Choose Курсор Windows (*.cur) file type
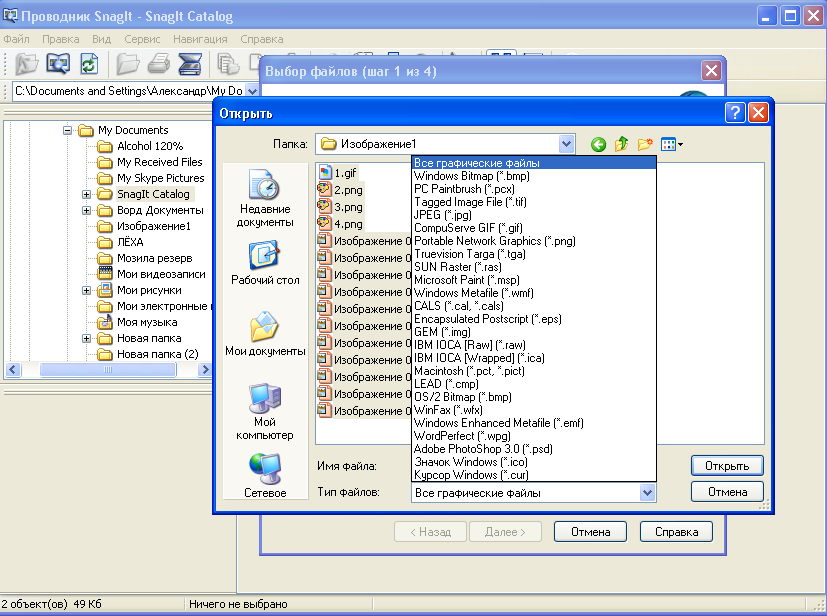The height and width of the screenshot is (616, 827). (x=534, y=475)
